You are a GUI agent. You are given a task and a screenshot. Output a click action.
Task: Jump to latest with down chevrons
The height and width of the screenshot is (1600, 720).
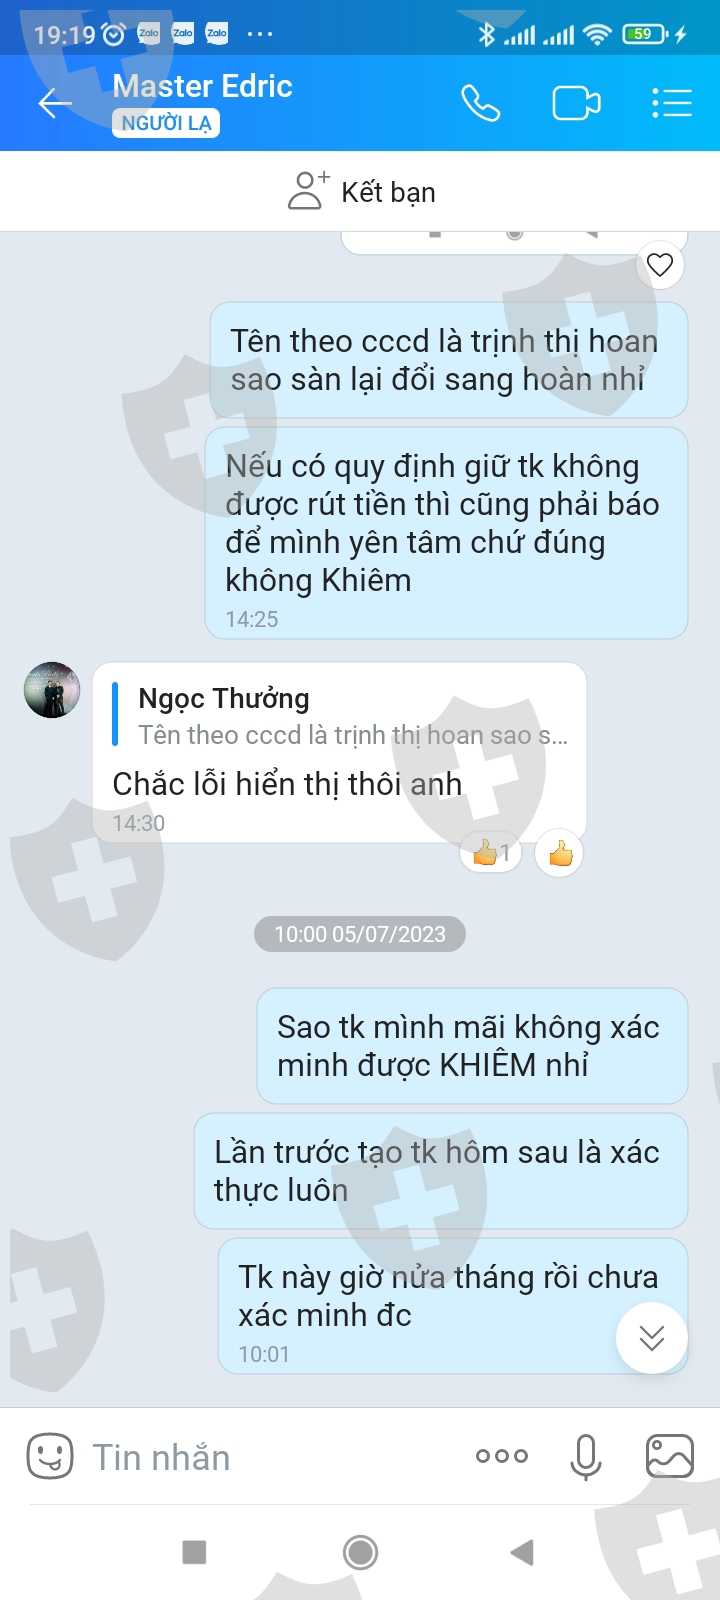click(x=652, y=1338)
